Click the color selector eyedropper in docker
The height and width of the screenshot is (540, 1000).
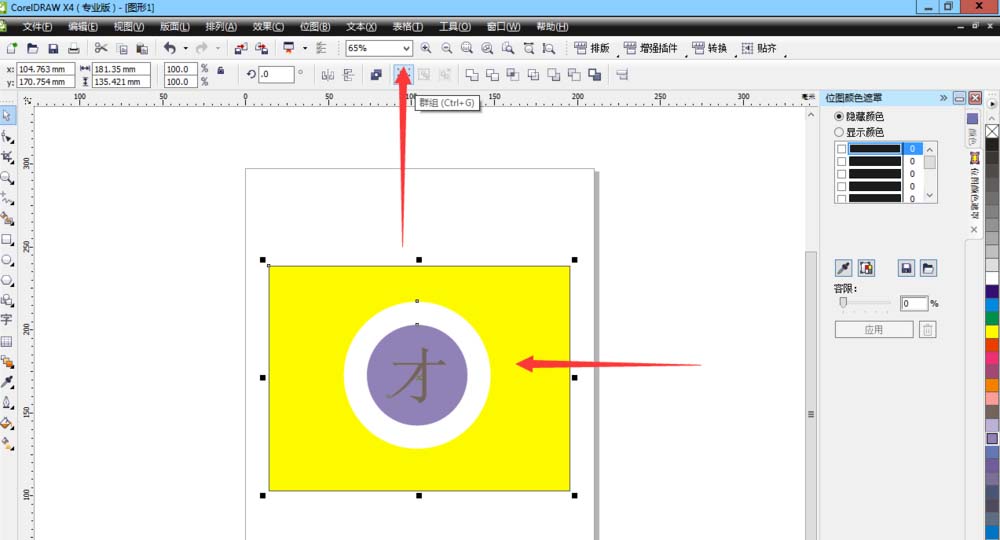pyautogui.click(x=844, y=268)
